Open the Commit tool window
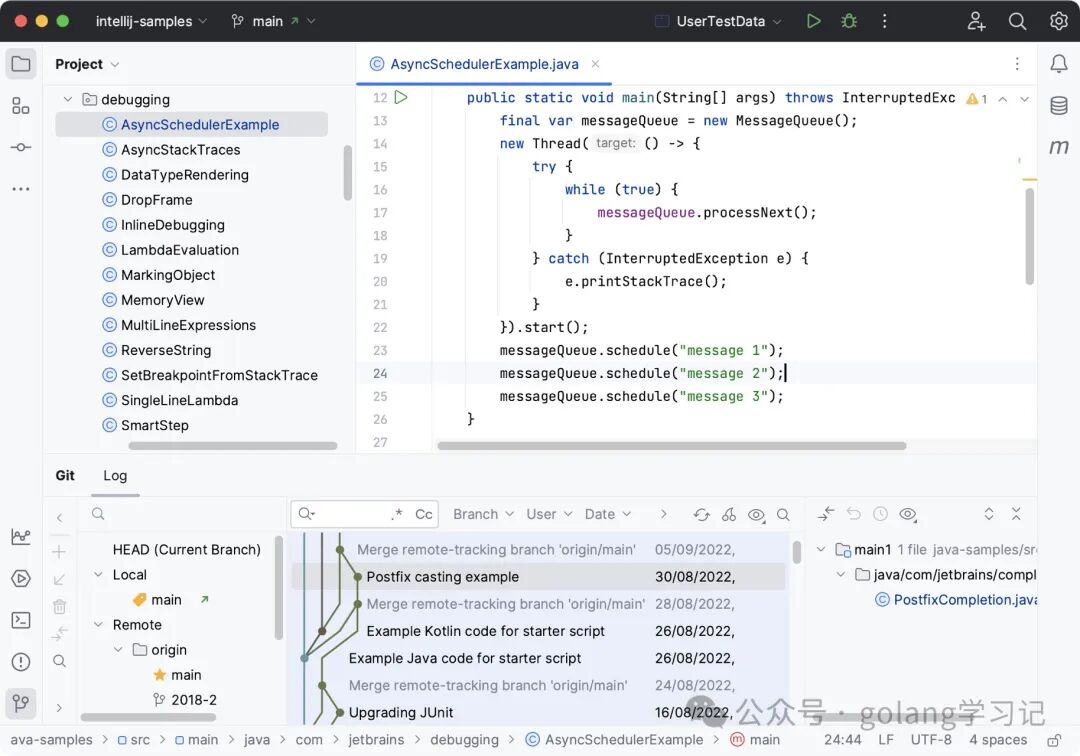Viewport: 1080px width, 756px height. tap(20, 147)
